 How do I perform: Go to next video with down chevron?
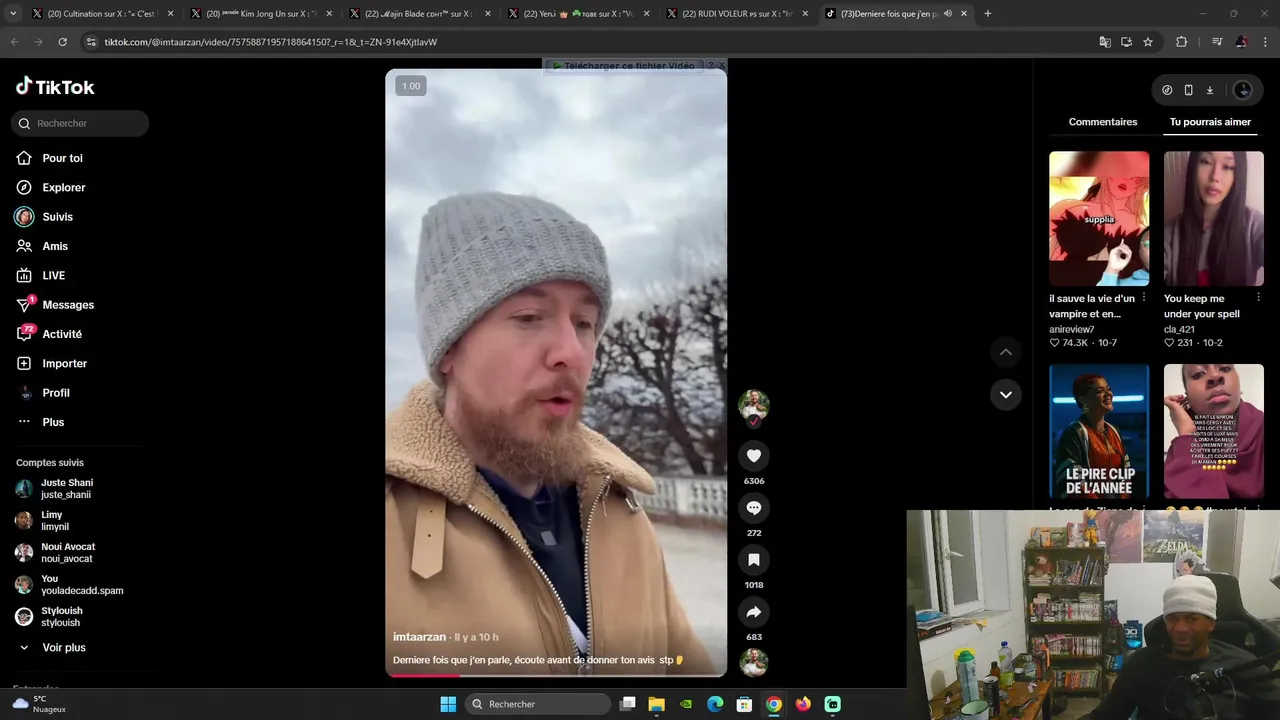coord(1006,394)
